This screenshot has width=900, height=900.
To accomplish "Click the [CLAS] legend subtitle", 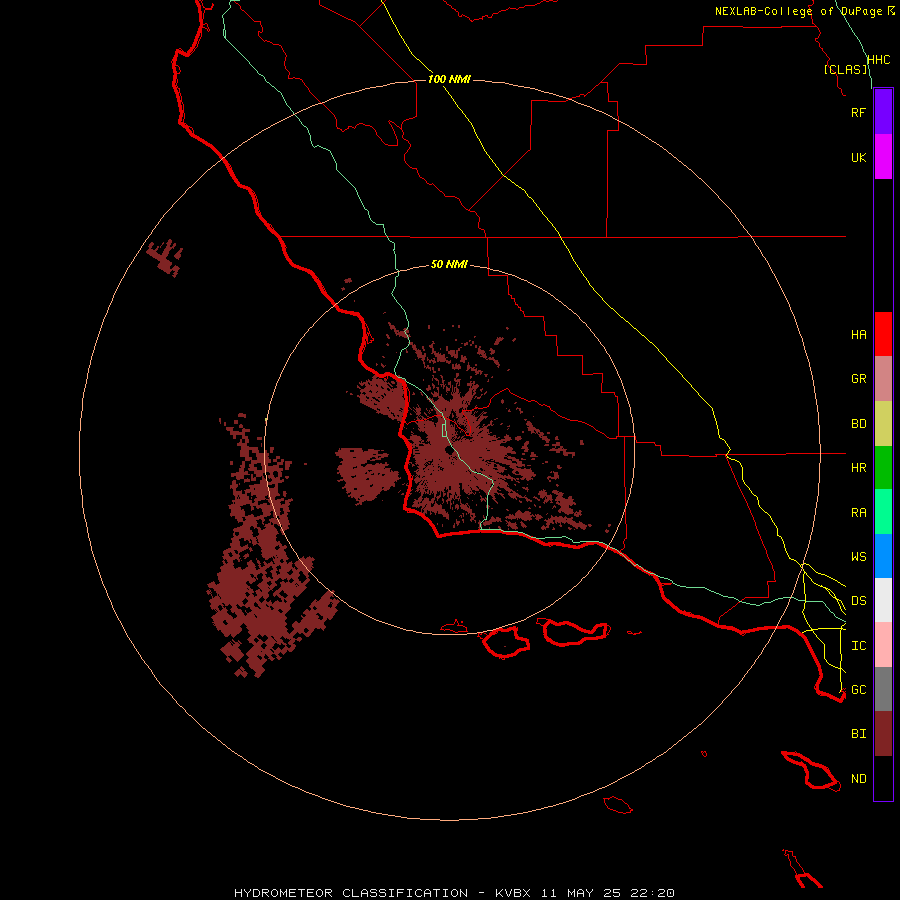I will tap(845, 69).
